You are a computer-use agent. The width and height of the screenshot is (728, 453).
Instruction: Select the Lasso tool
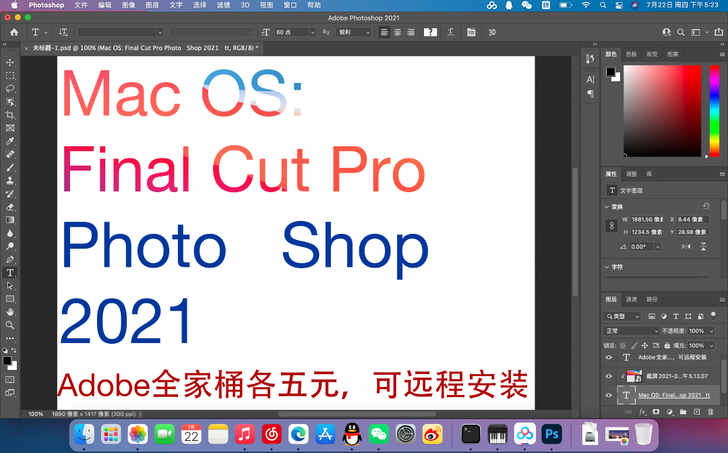pyautogui.click(x=10, y=89)
